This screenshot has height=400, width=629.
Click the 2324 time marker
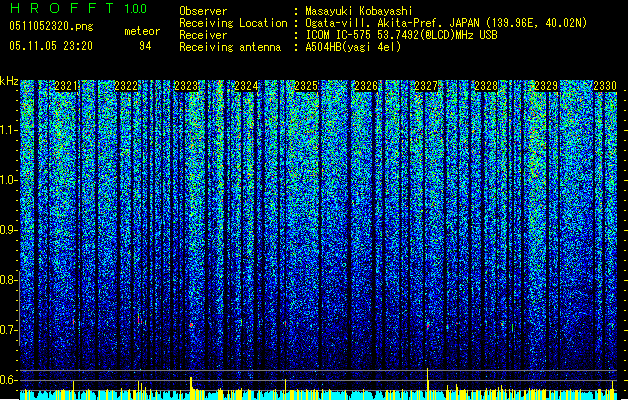point(246,86)
